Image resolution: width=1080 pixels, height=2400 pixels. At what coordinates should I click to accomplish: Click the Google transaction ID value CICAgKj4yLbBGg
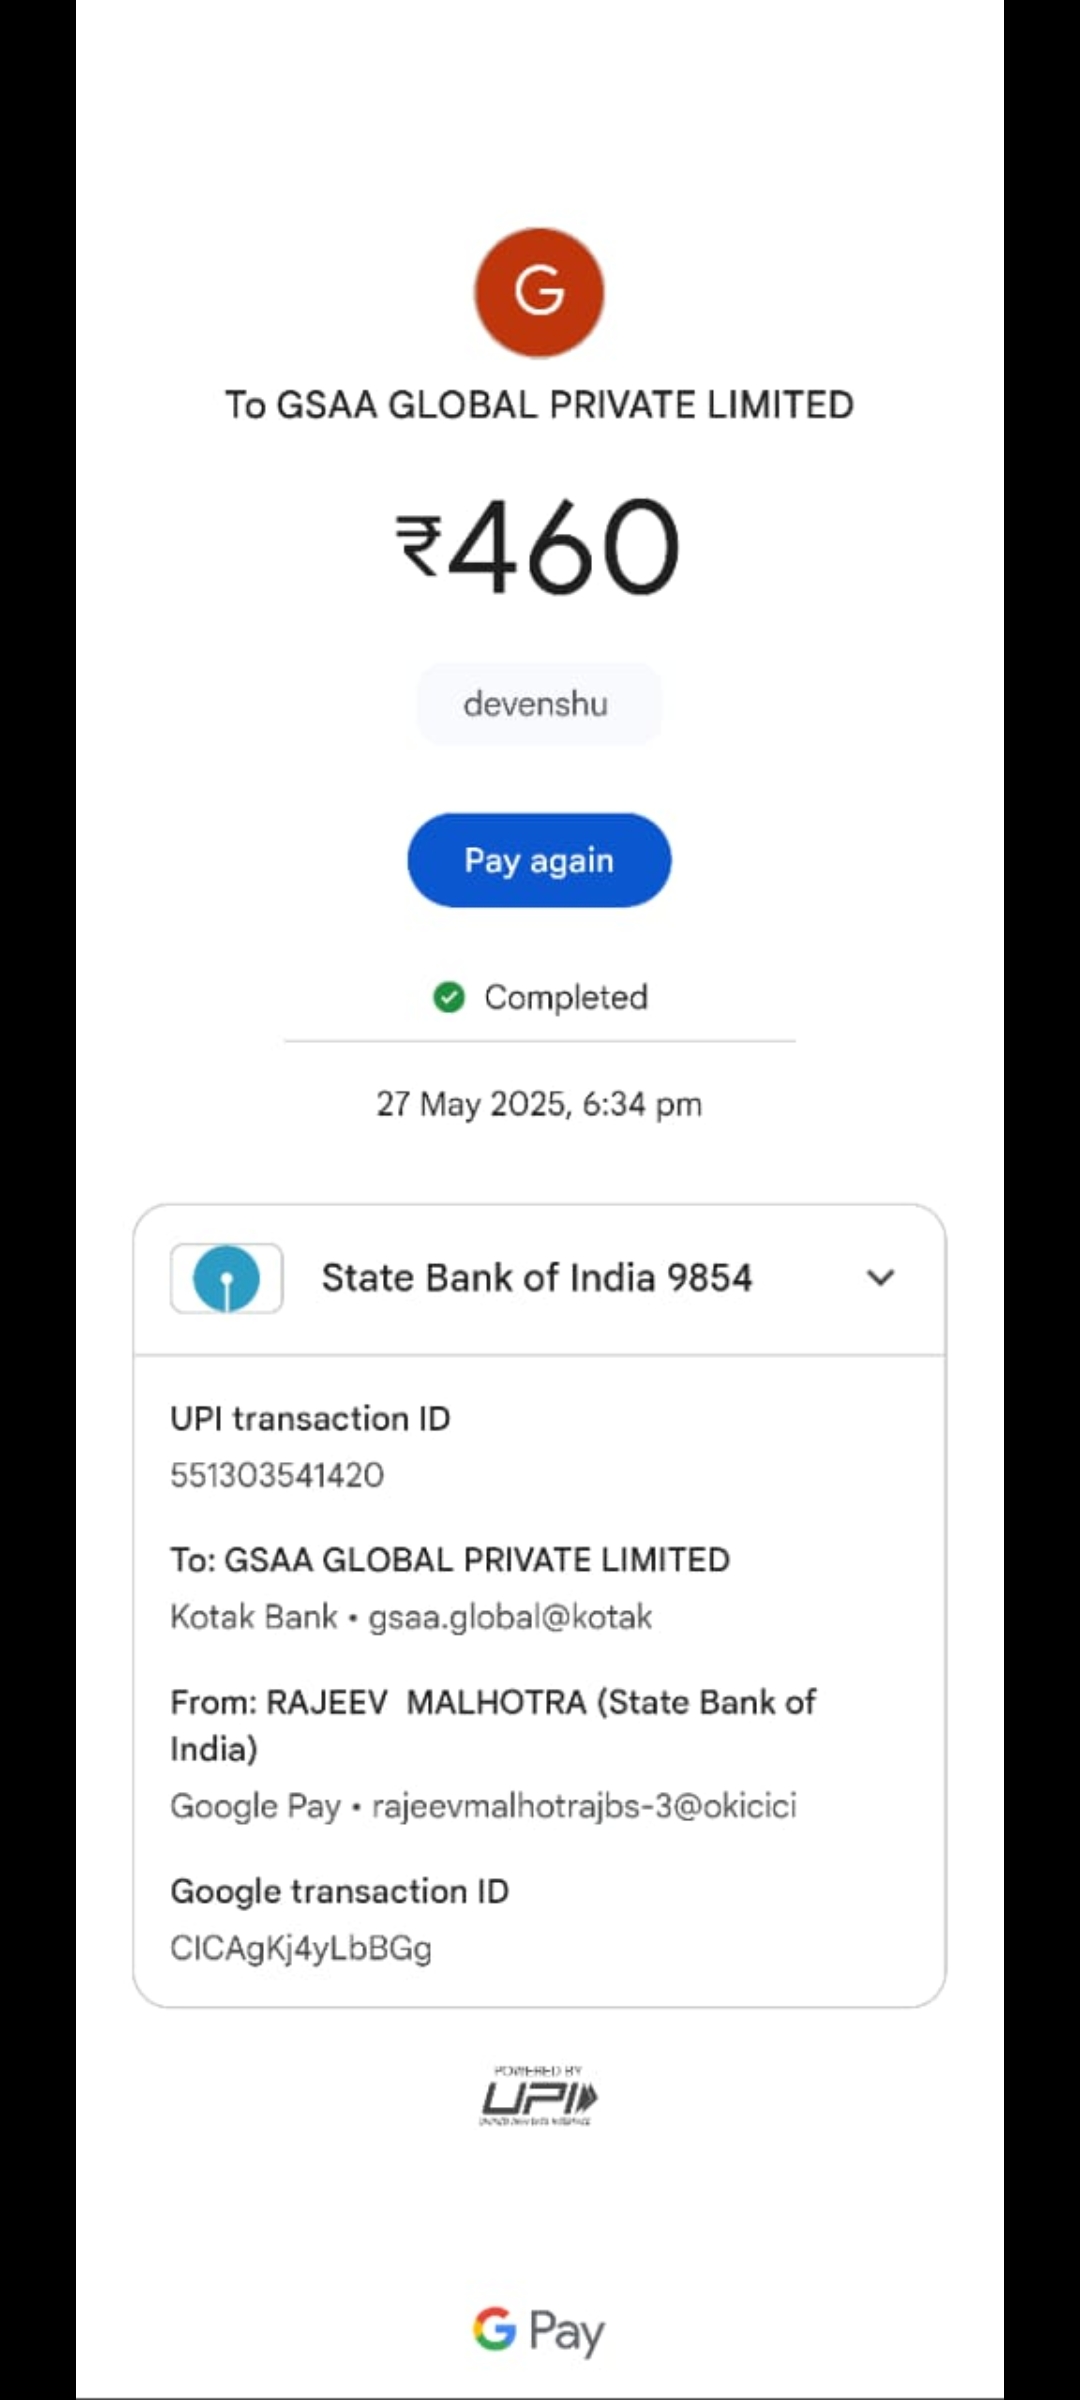click(301, 1948)
